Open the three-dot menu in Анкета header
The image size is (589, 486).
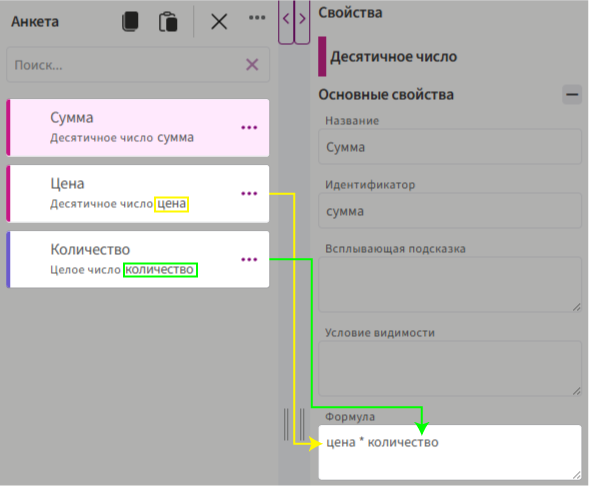point(257,17)
